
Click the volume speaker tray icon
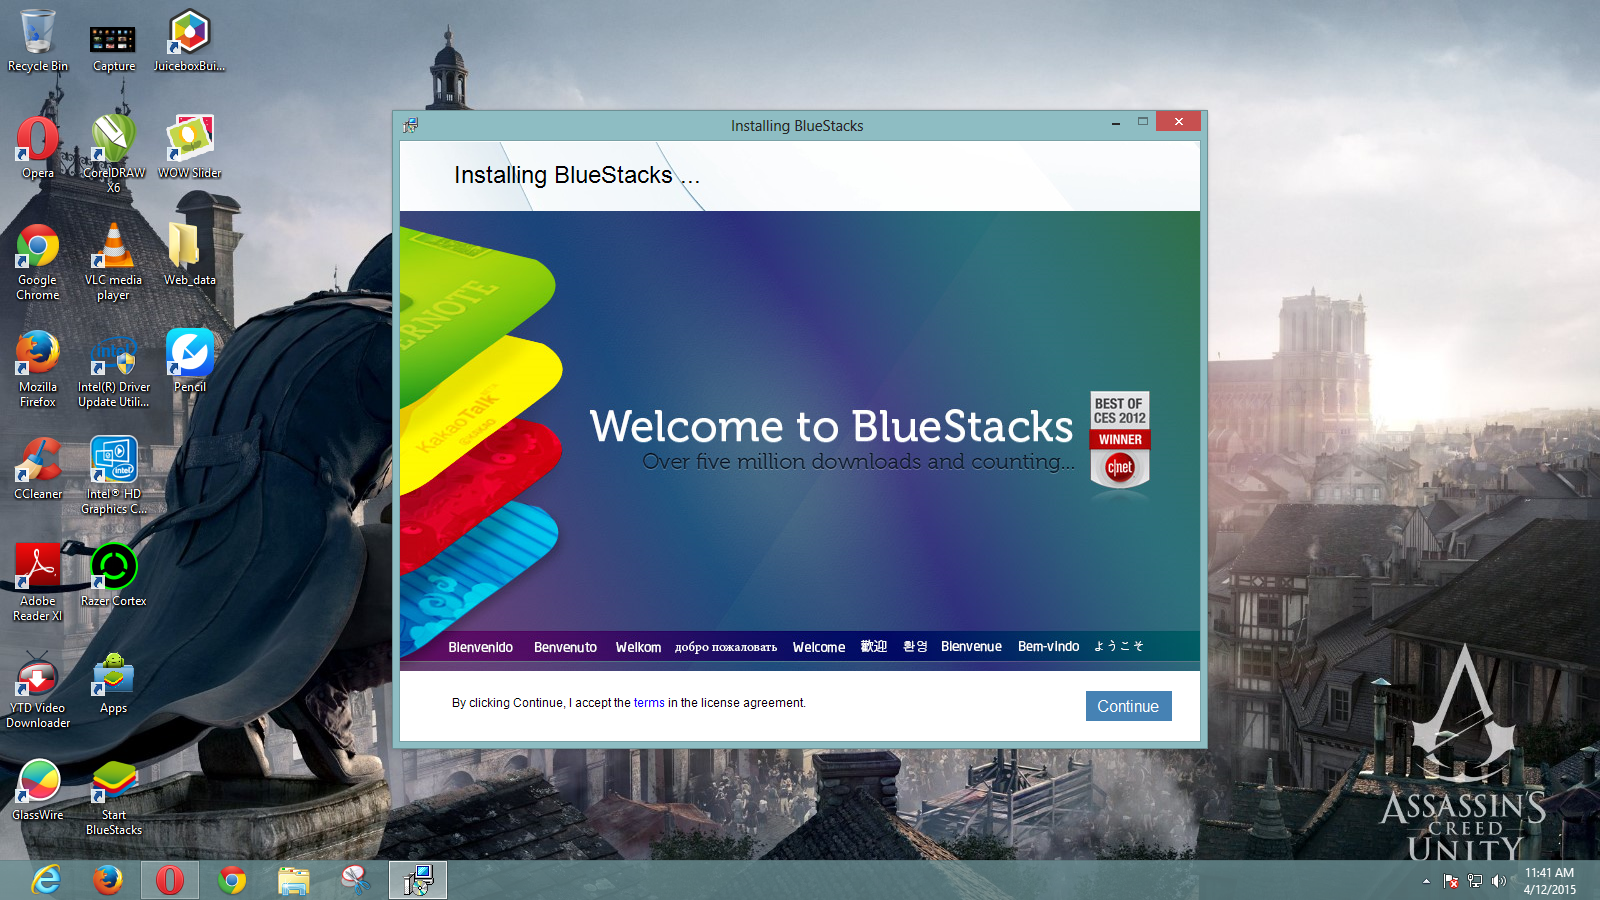click(x=1498, y=881)
